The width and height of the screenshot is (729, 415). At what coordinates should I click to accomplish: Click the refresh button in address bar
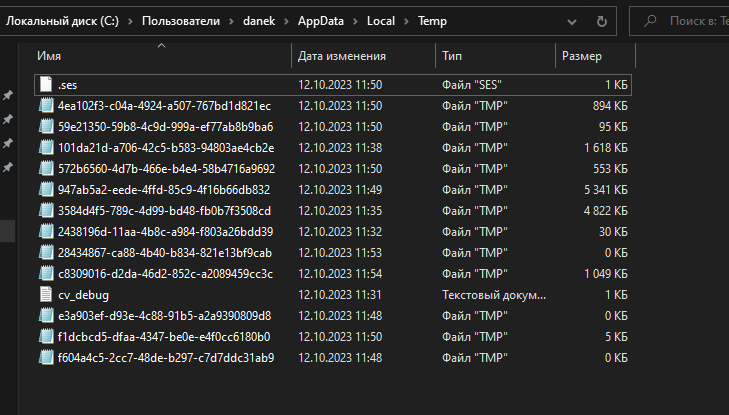point(601,20)
